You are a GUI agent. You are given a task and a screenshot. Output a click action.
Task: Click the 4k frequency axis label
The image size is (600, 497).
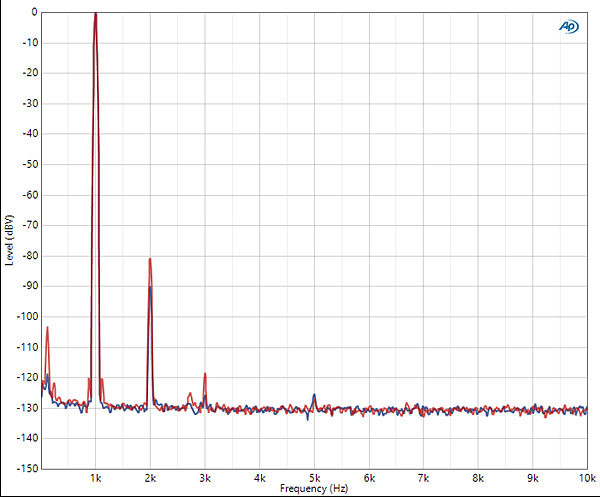(x=260, y=478)
